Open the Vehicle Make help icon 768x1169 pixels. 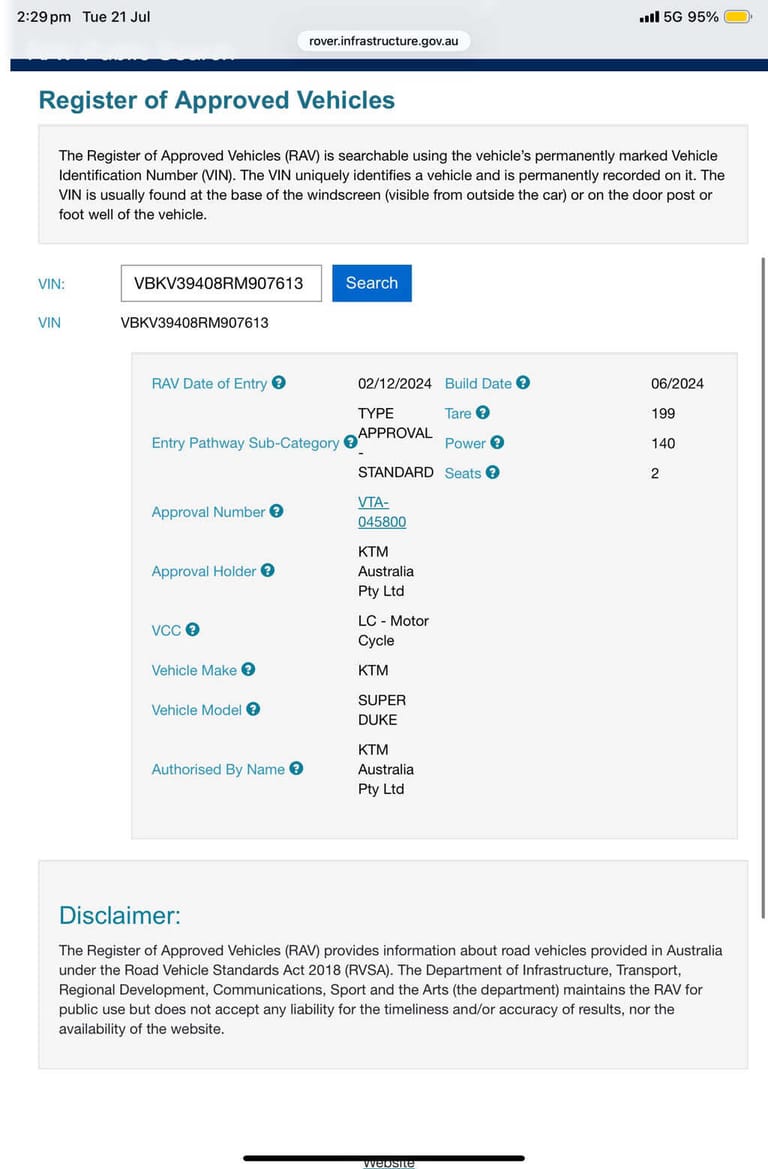pyautogui.click(x=248, y=669)
